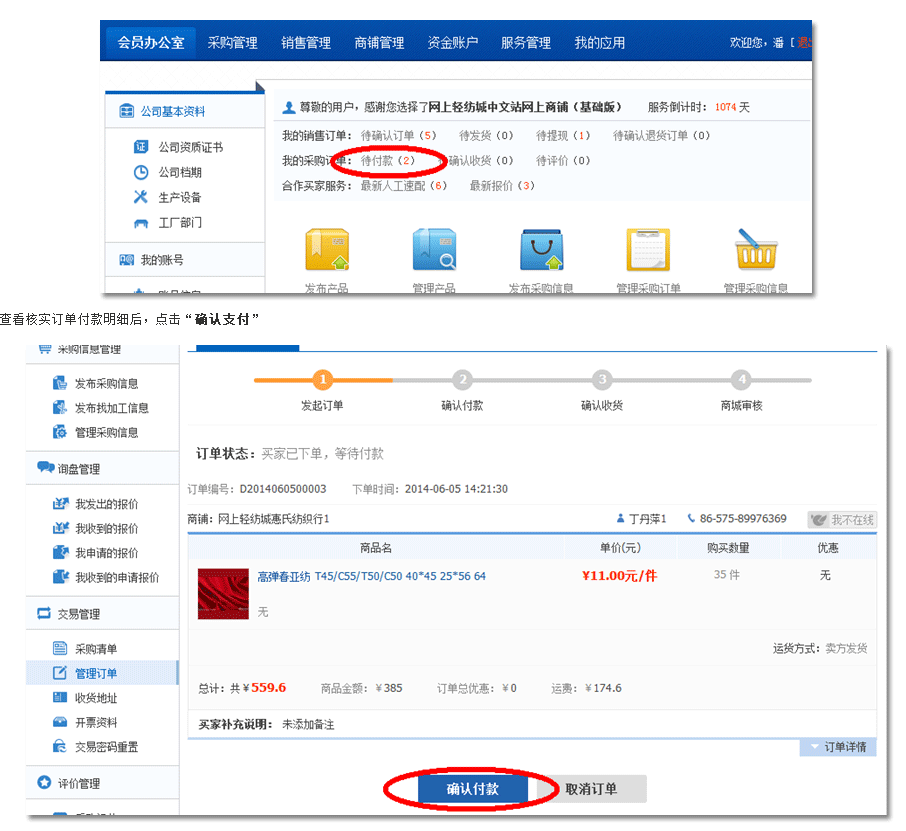The width and height of the screenshot is (906, 831).
Task: Click the red fabric product thumbnail
Action: tap(223, 594)
